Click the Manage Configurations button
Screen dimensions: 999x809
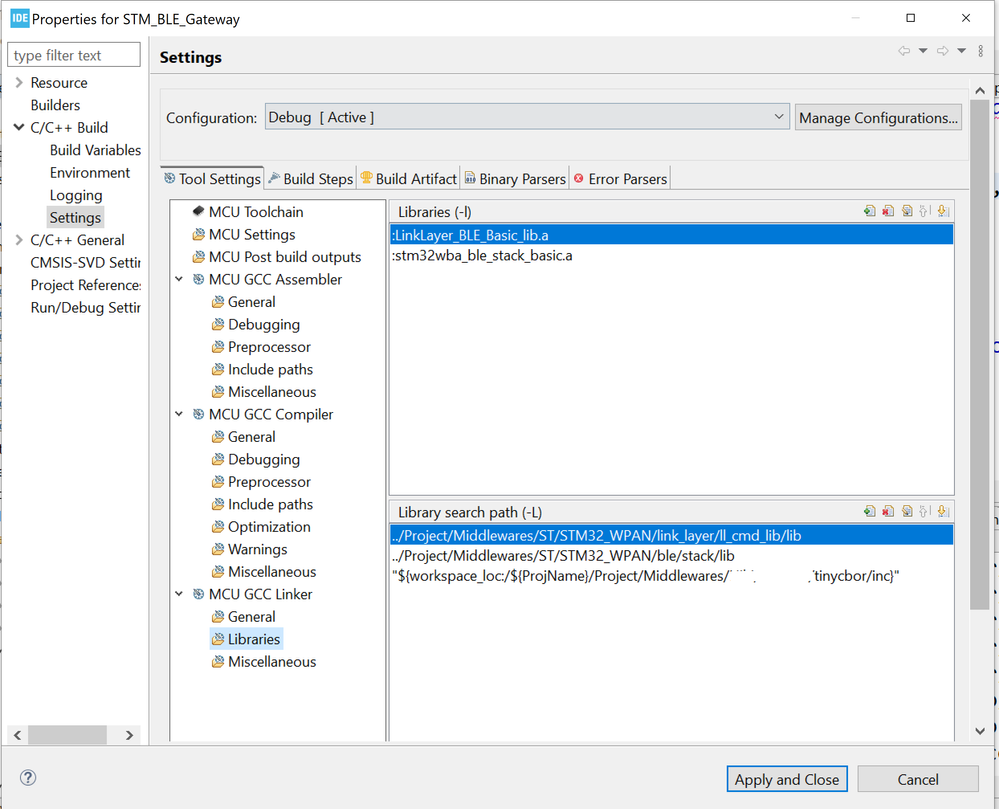coord(878,118)
